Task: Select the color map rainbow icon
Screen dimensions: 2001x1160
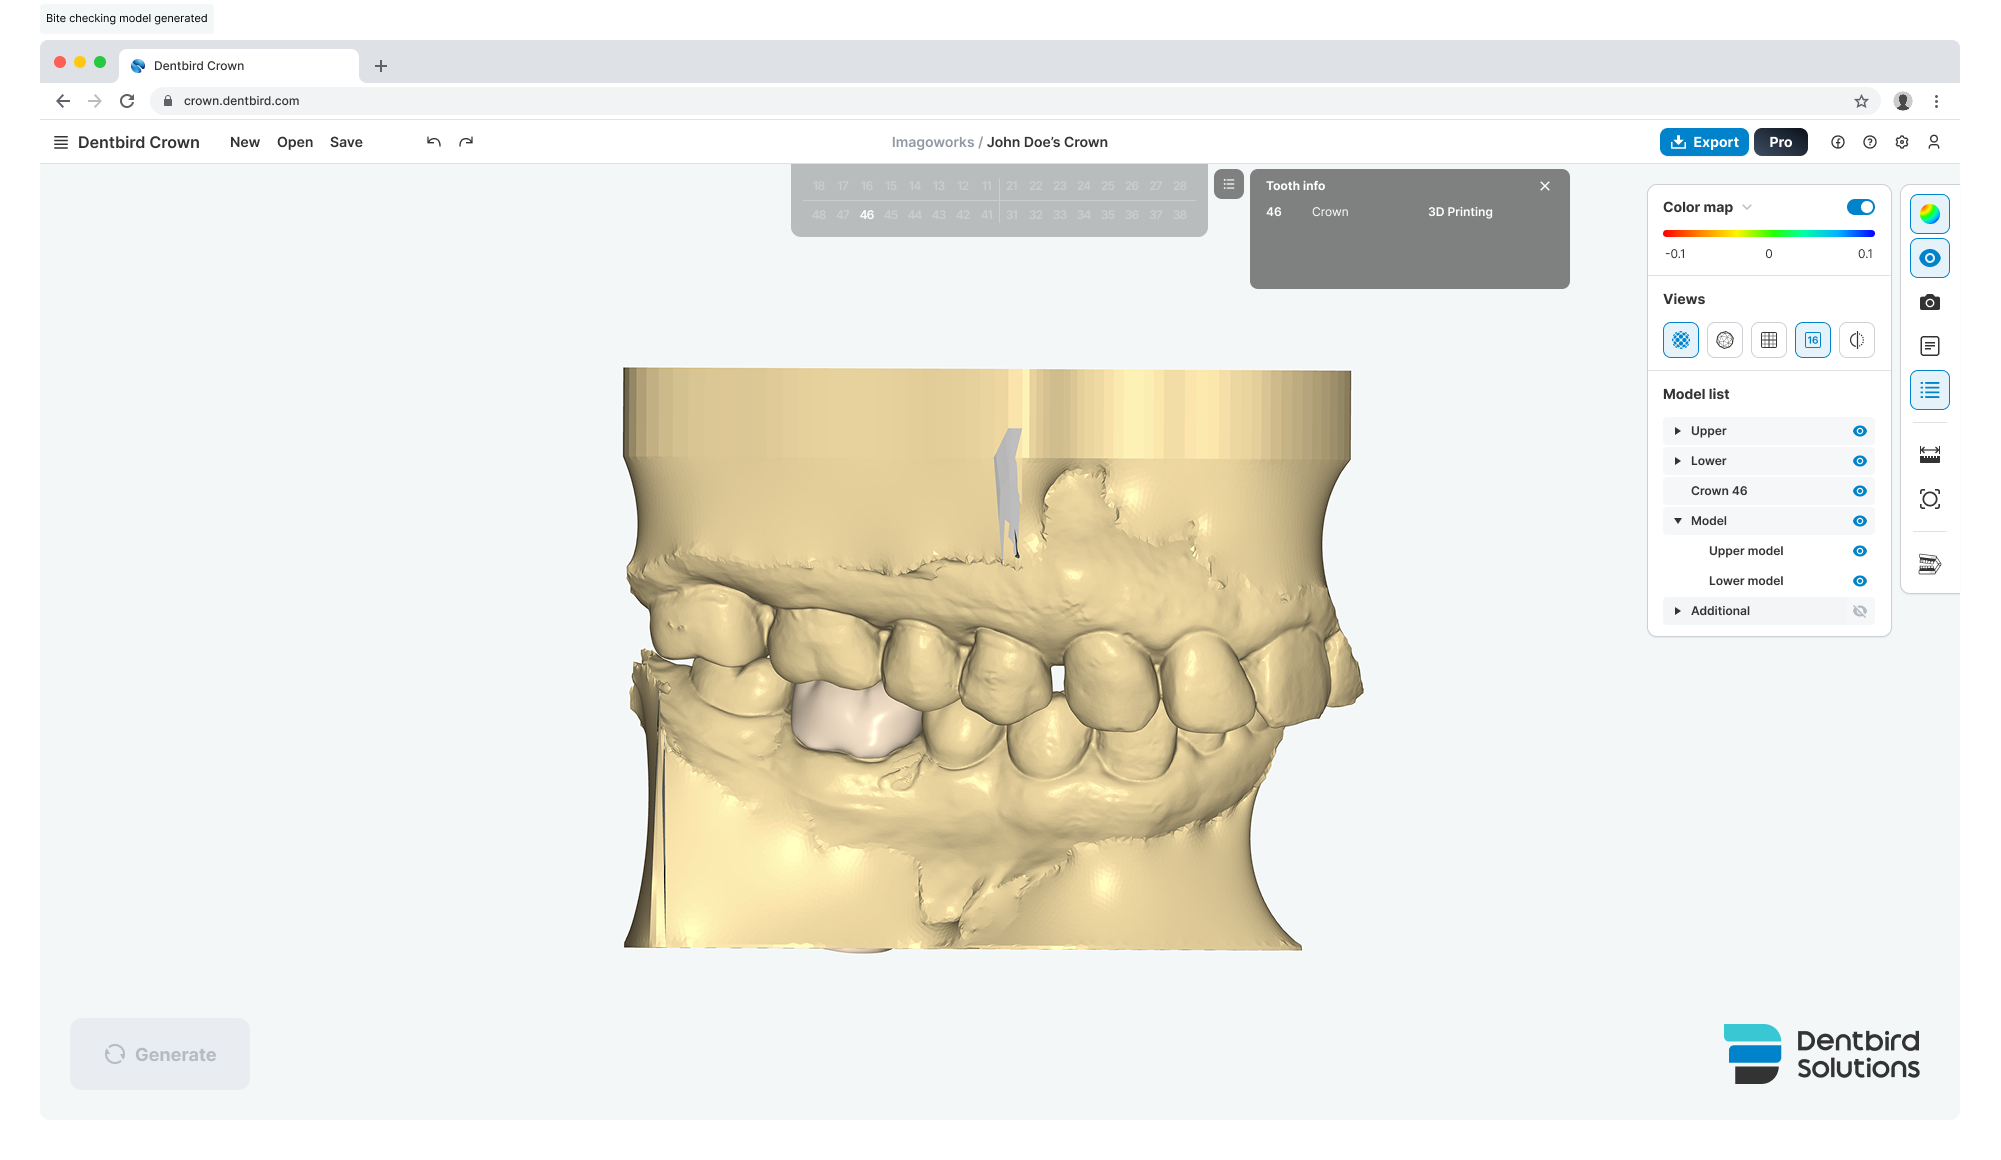Action: tap(1929, 214)
